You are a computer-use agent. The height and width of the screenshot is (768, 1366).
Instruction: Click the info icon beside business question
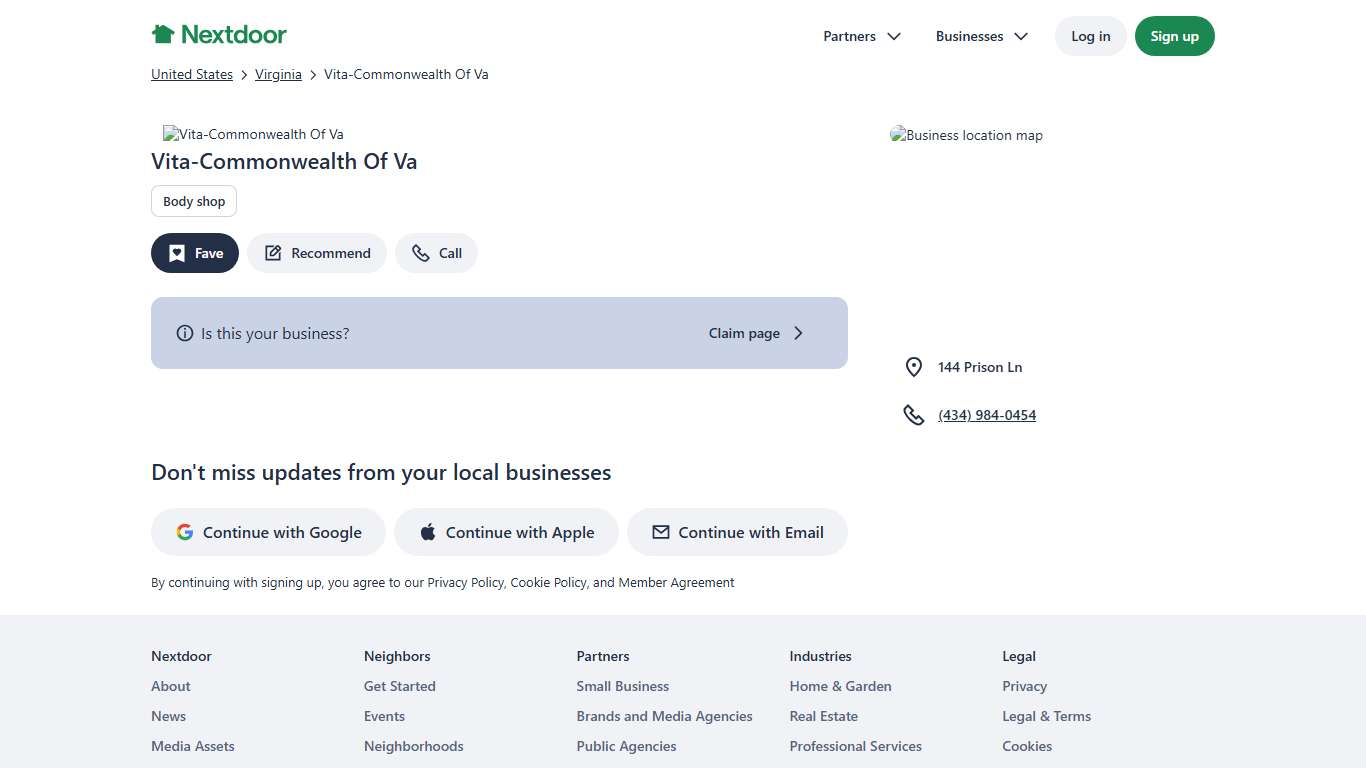pyautogui.click(x=184, y=334)
